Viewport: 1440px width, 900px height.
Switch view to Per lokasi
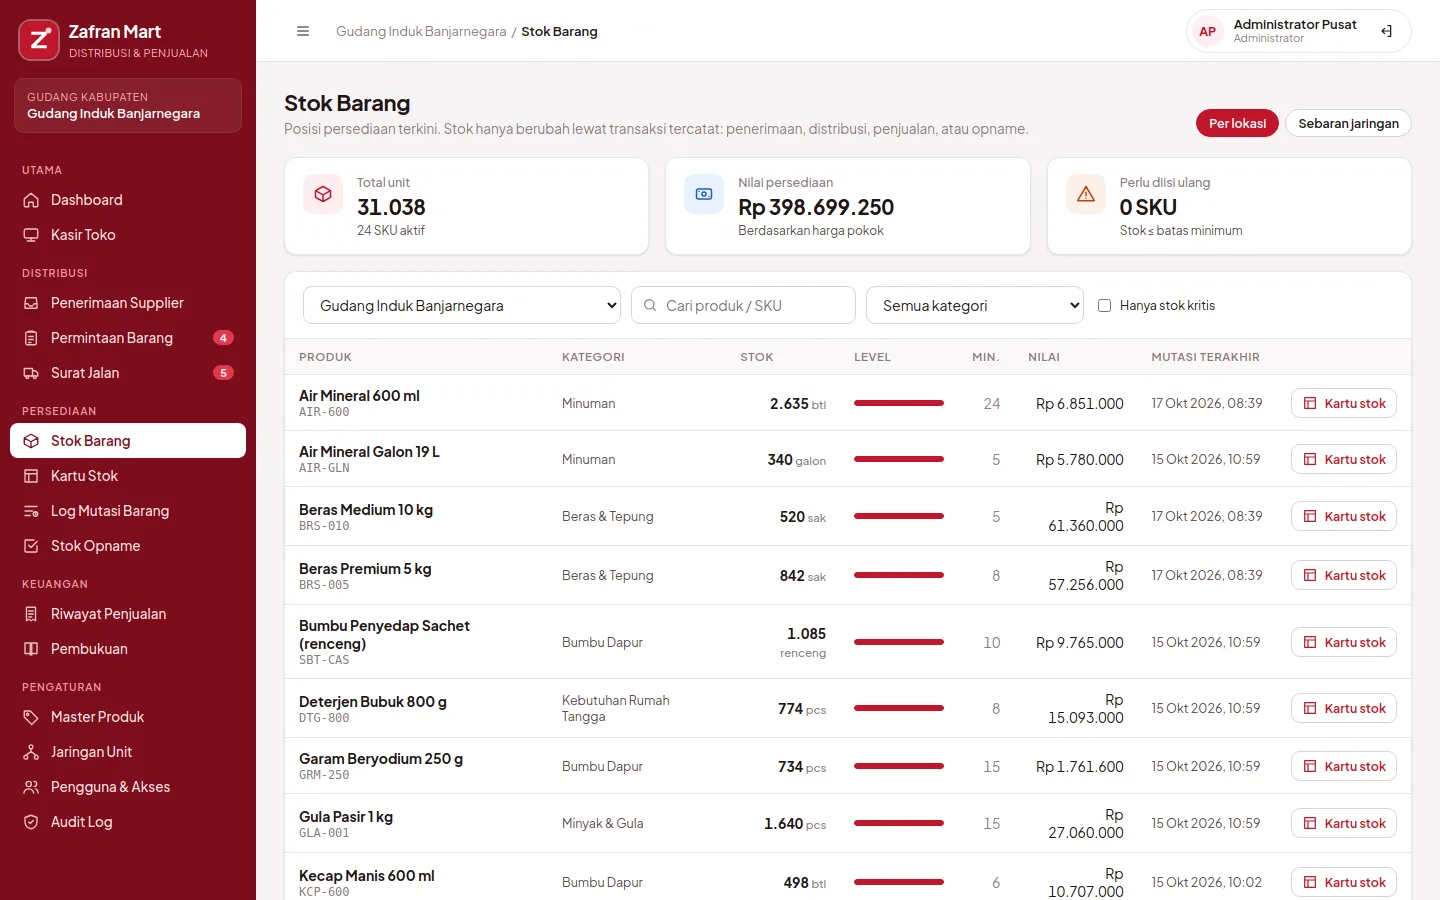[1237, 123]
